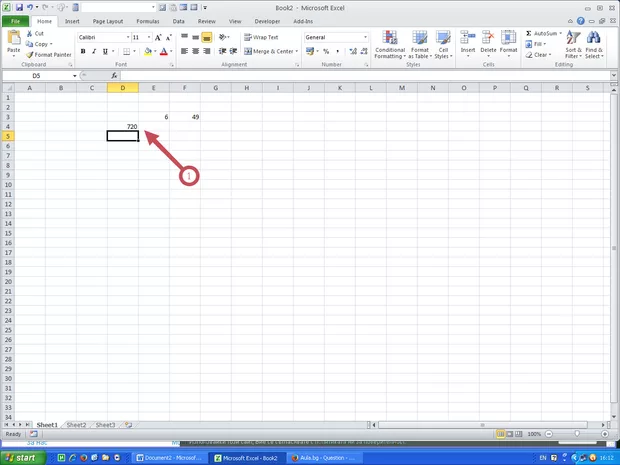Screen dimensions: 620x465
Task: Click the Decrease Font Size icon
Action: [x=168, y=38]
